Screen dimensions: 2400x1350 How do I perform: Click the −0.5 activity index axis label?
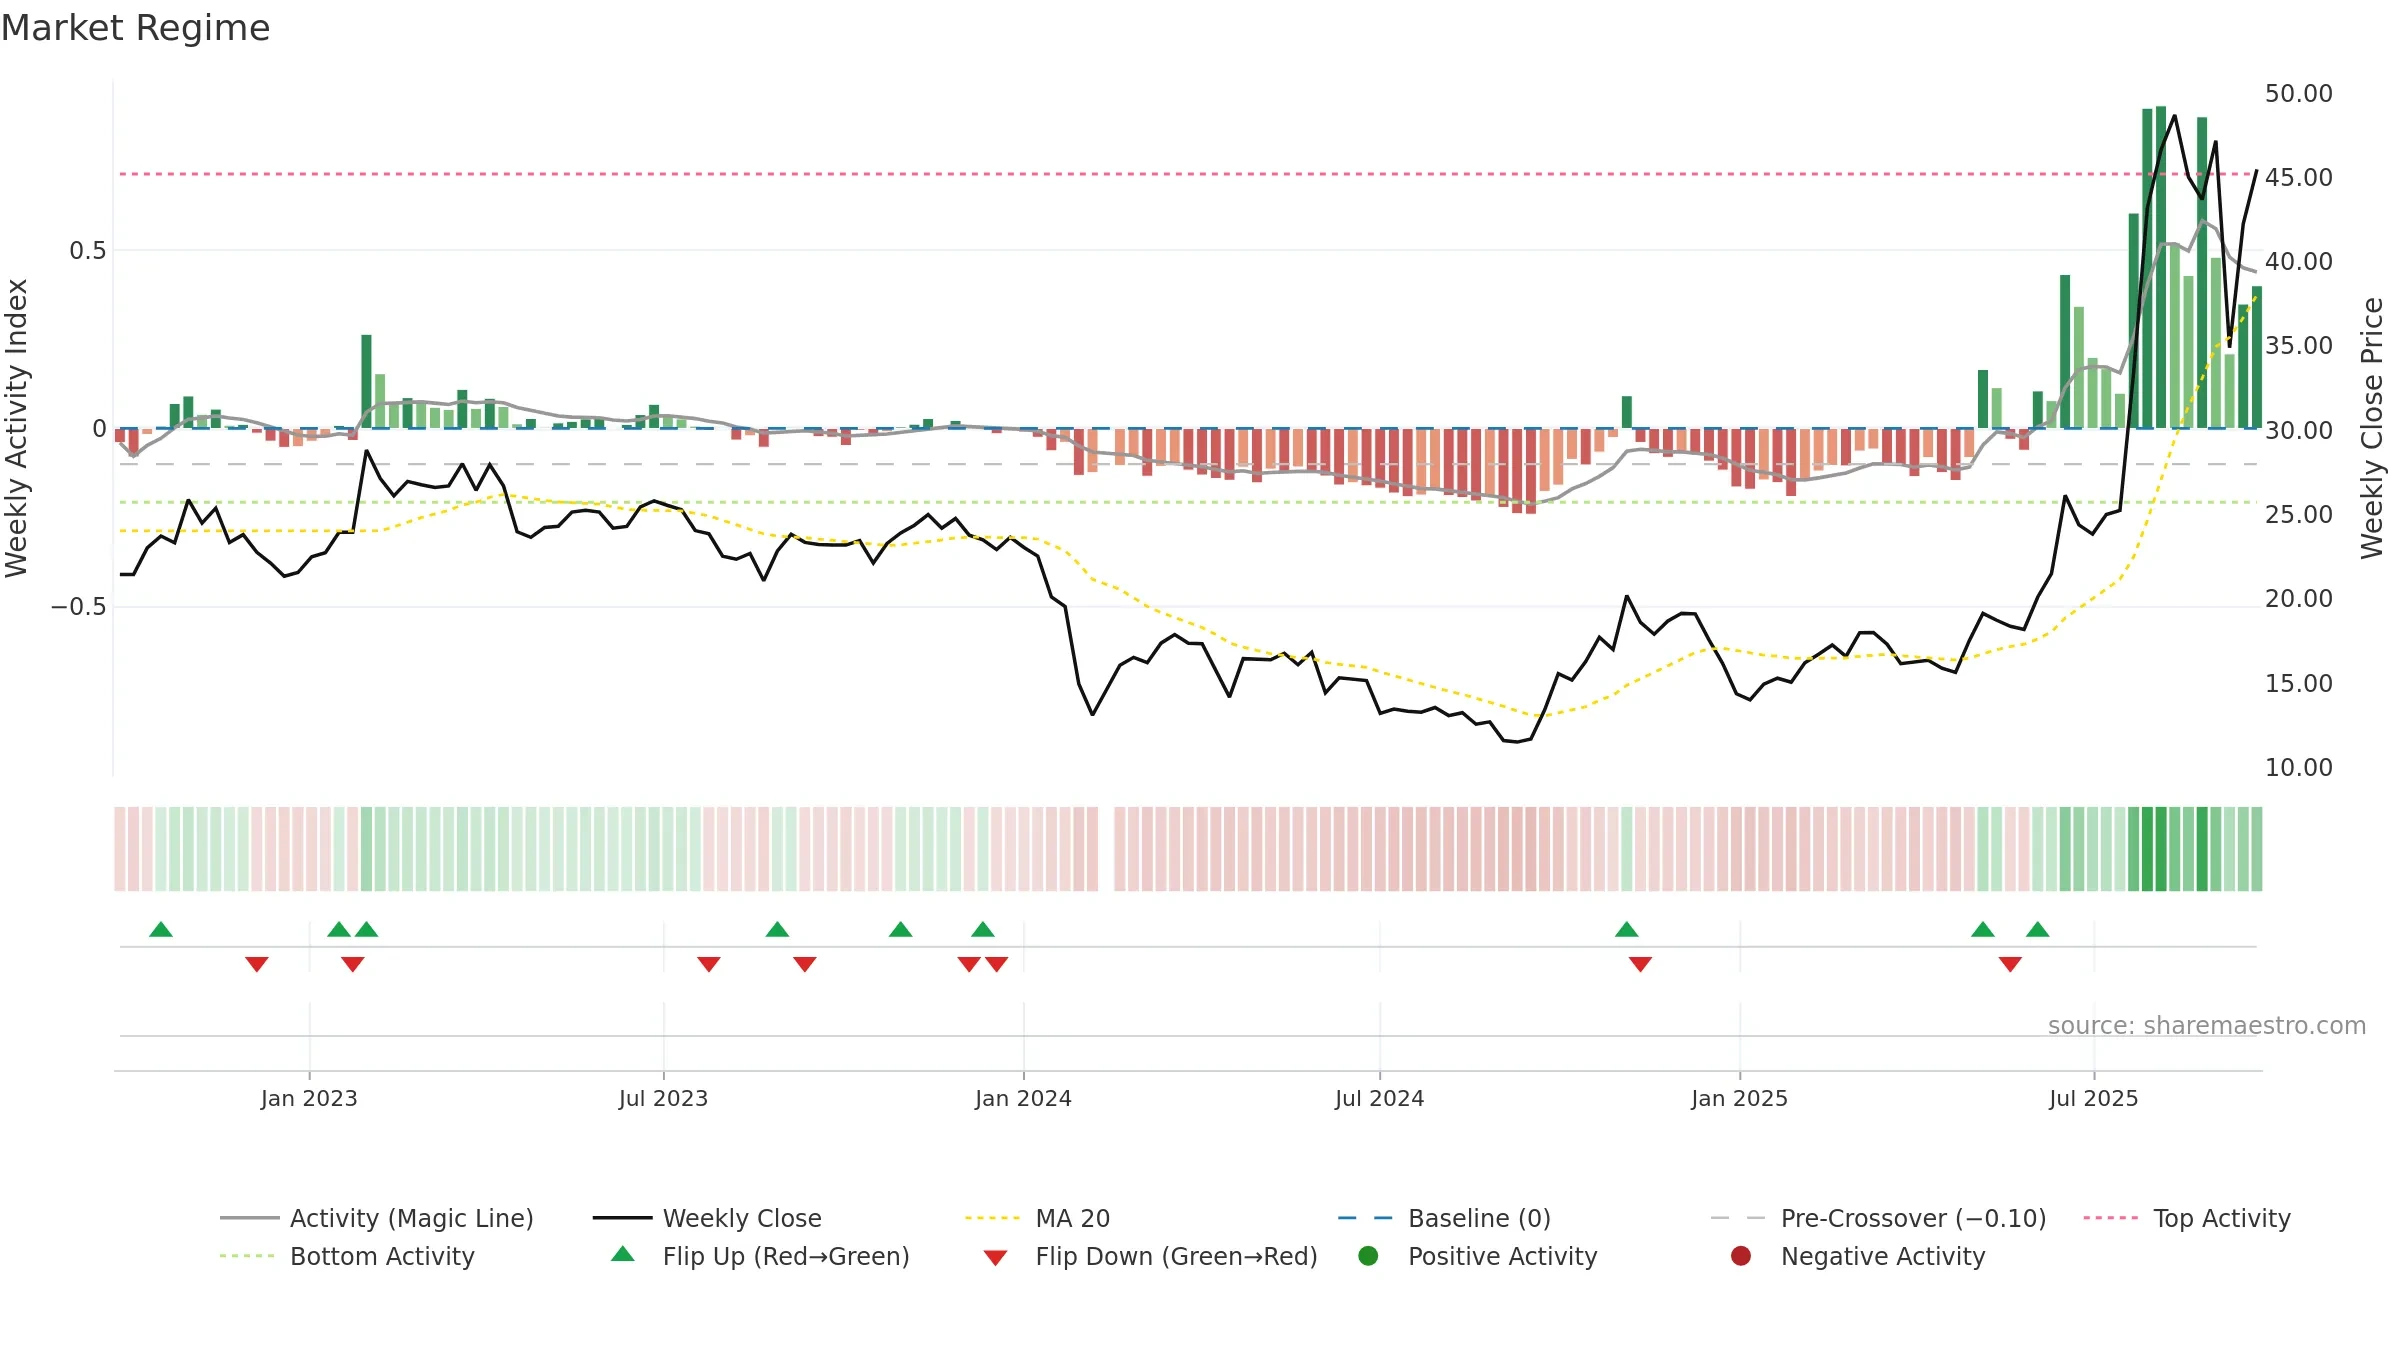(78, 607)
